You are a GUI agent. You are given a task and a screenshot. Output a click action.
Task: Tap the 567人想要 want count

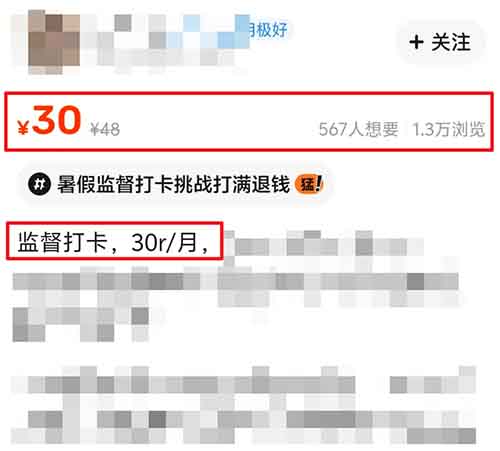pyautogui.click(x=359, y=129)
